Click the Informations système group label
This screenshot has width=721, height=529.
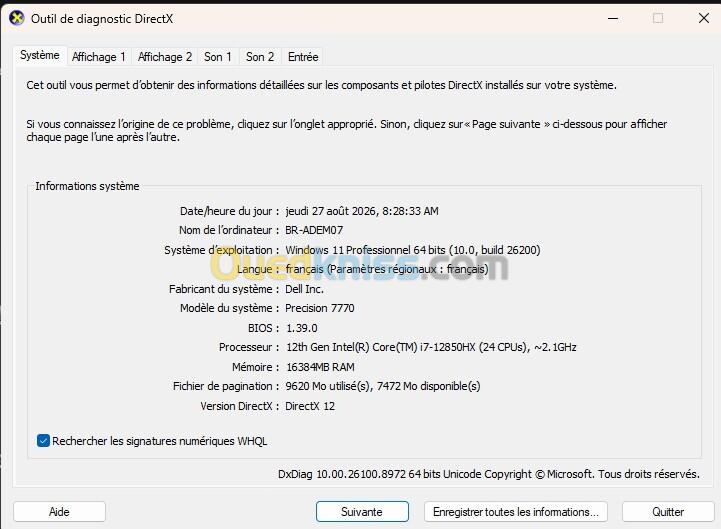[x=87, y=186]
